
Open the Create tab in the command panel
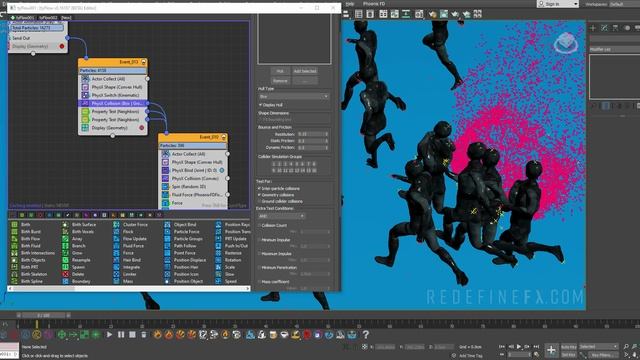pyautogui.click(x=593, y=28)
